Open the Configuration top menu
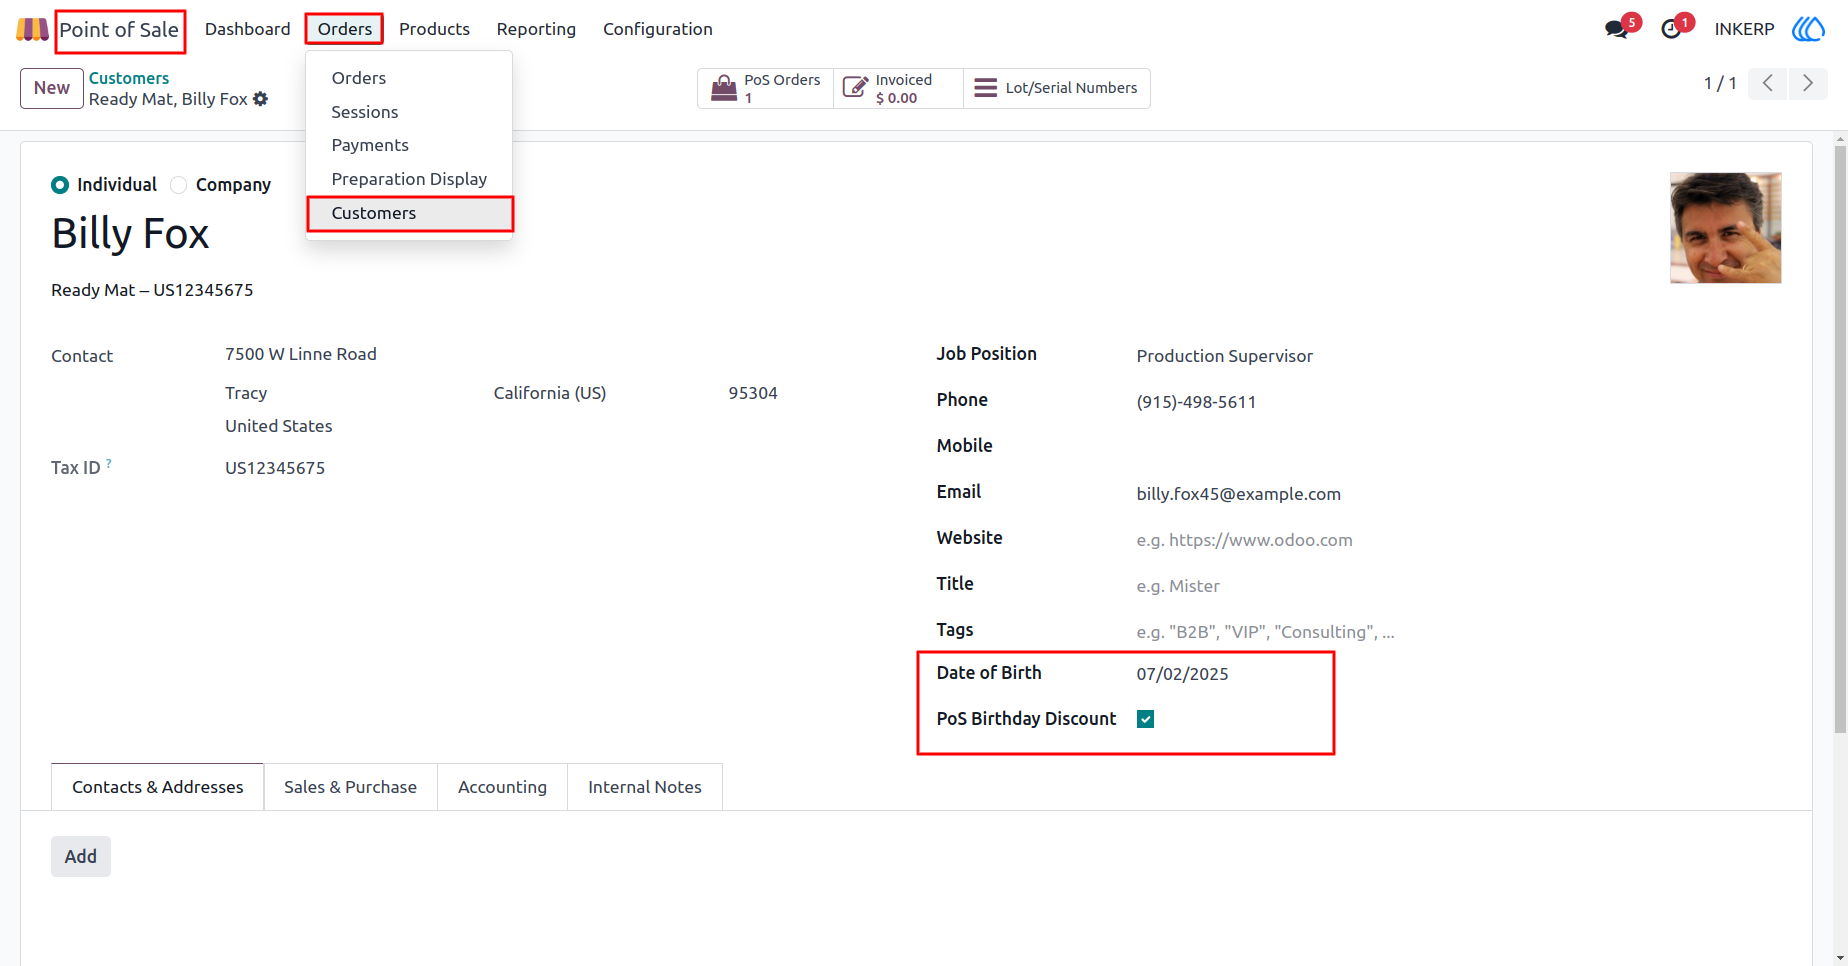The image size is (1848, 966). point(658,29)
